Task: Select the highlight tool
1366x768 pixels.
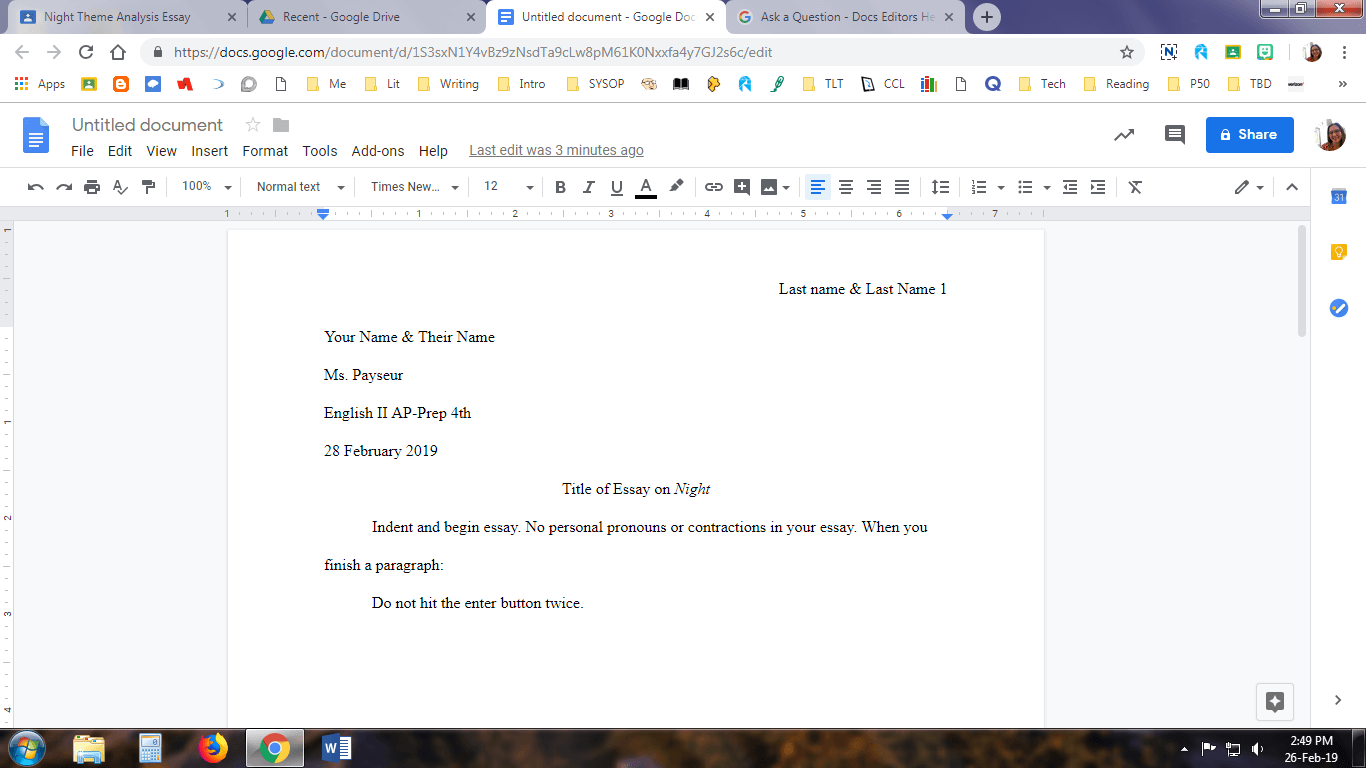Action: (x=676, y=186)
